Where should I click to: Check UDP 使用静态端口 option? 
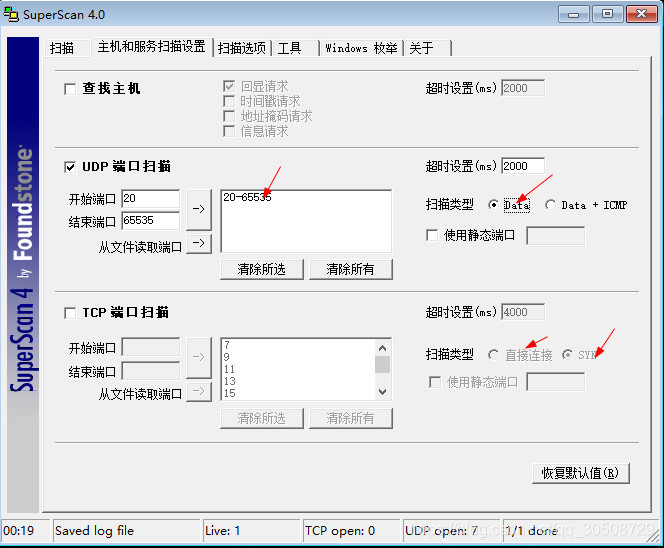[432, 235]
